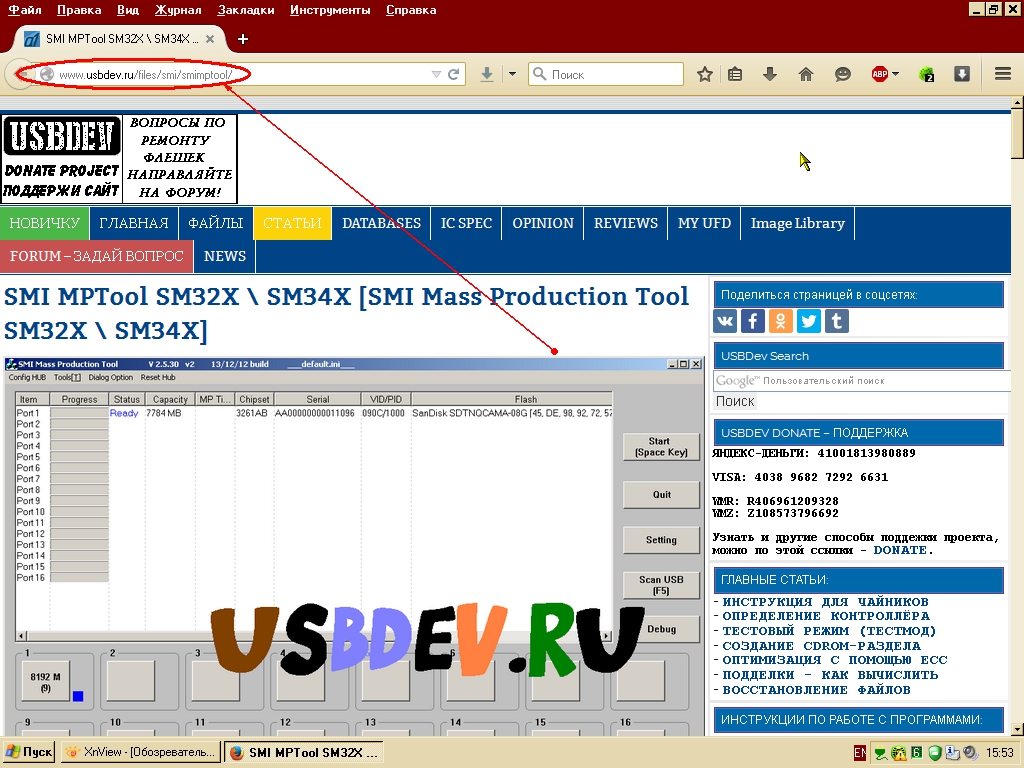Click the page title SMI MPTool SM32X link
This screenshot has width=1024, height=768.
tap(346, 313)
